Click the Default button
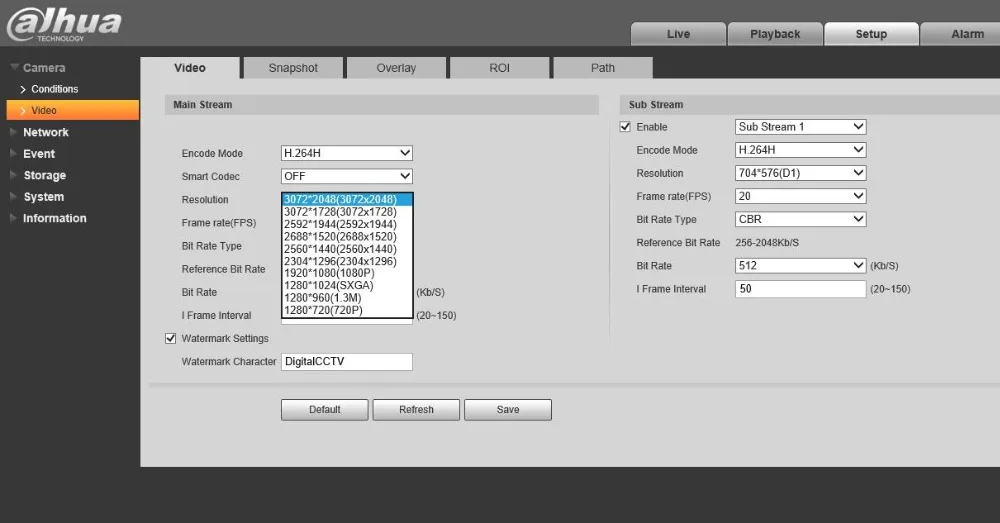This screenshot has height=523, width=1000. (325, 409)
